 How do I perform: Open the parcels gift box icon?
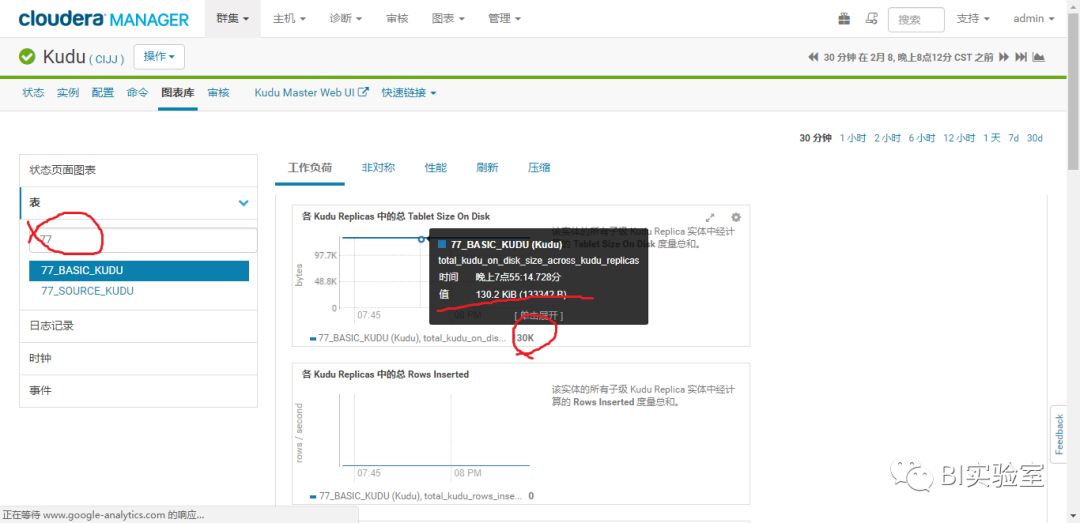coord(844,19)
